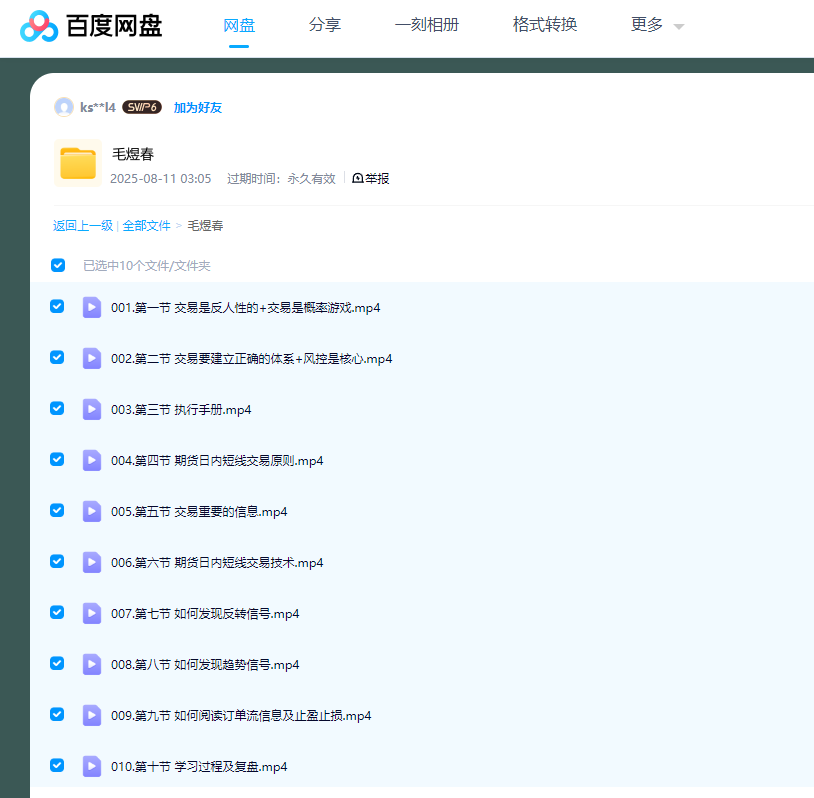The image size is (814, 798).
Task: Click 全部文件 in the breadcrumb
Action: (147, 226)
